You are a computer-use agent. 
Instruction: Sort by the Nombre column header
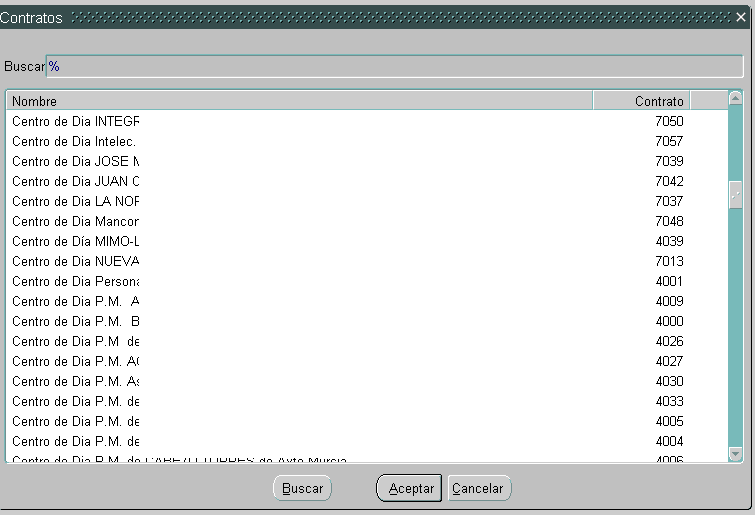[299, 101]
